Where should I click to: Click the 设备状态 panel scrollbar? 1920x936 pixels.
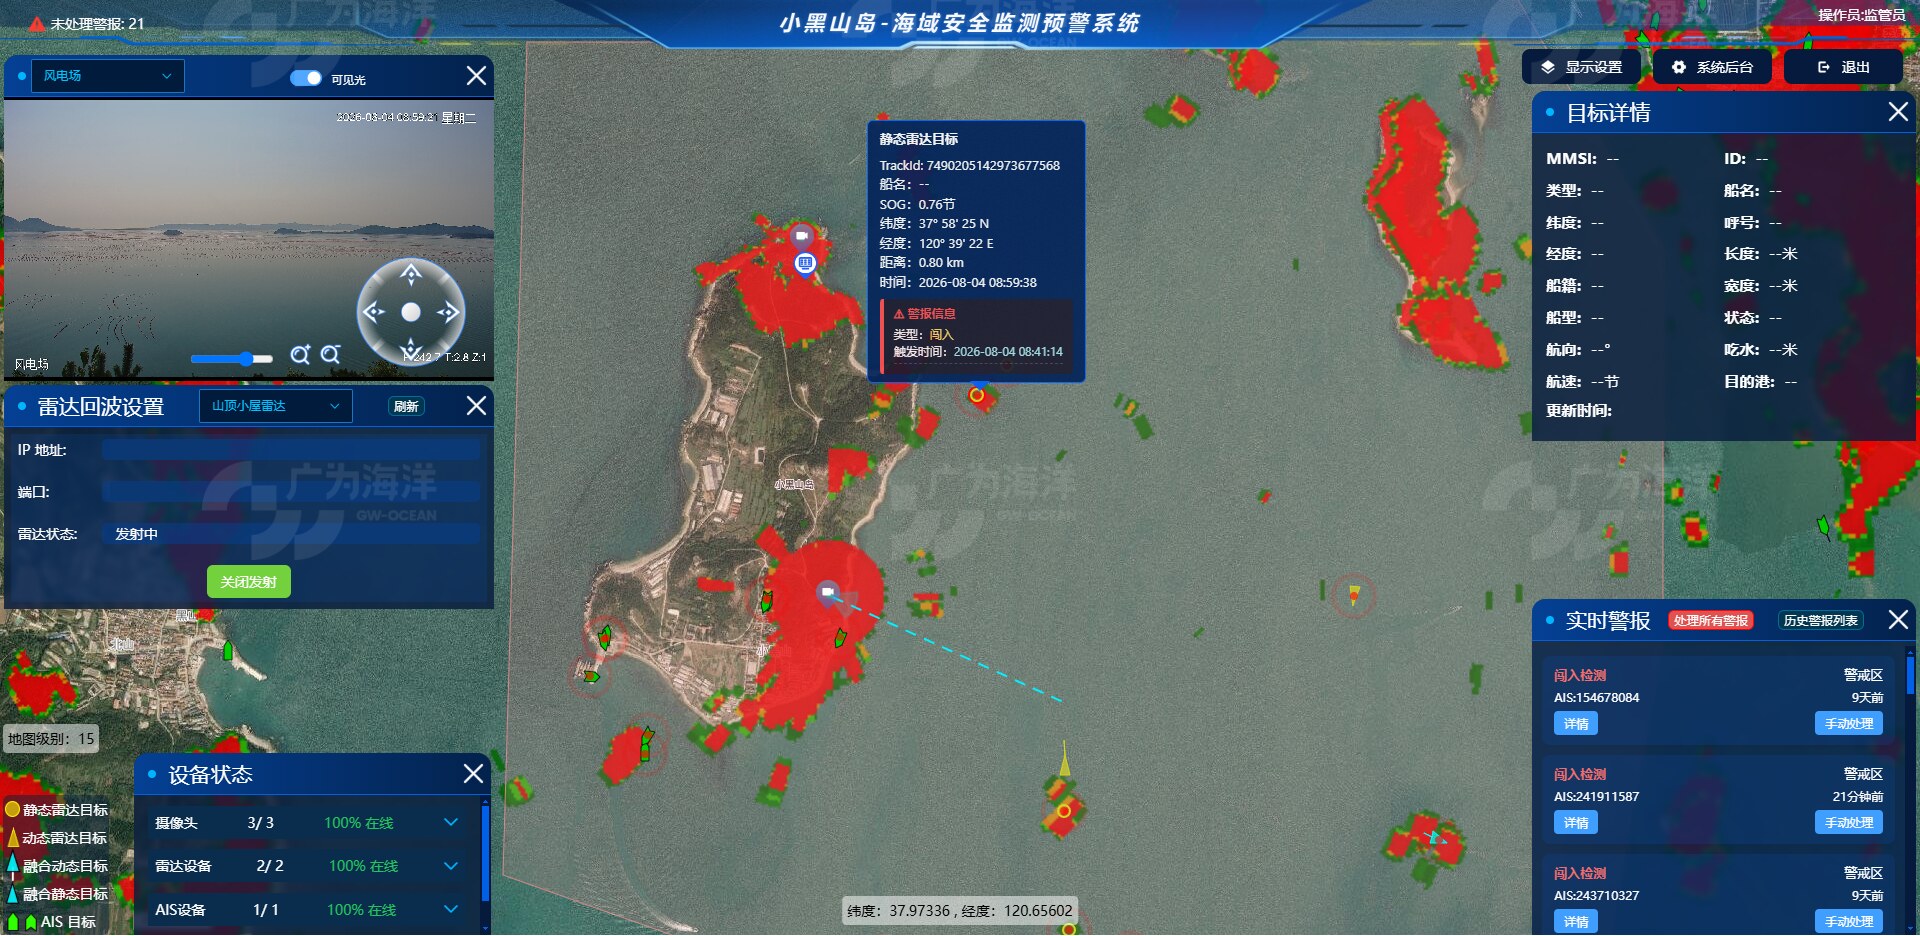[485, 852]
